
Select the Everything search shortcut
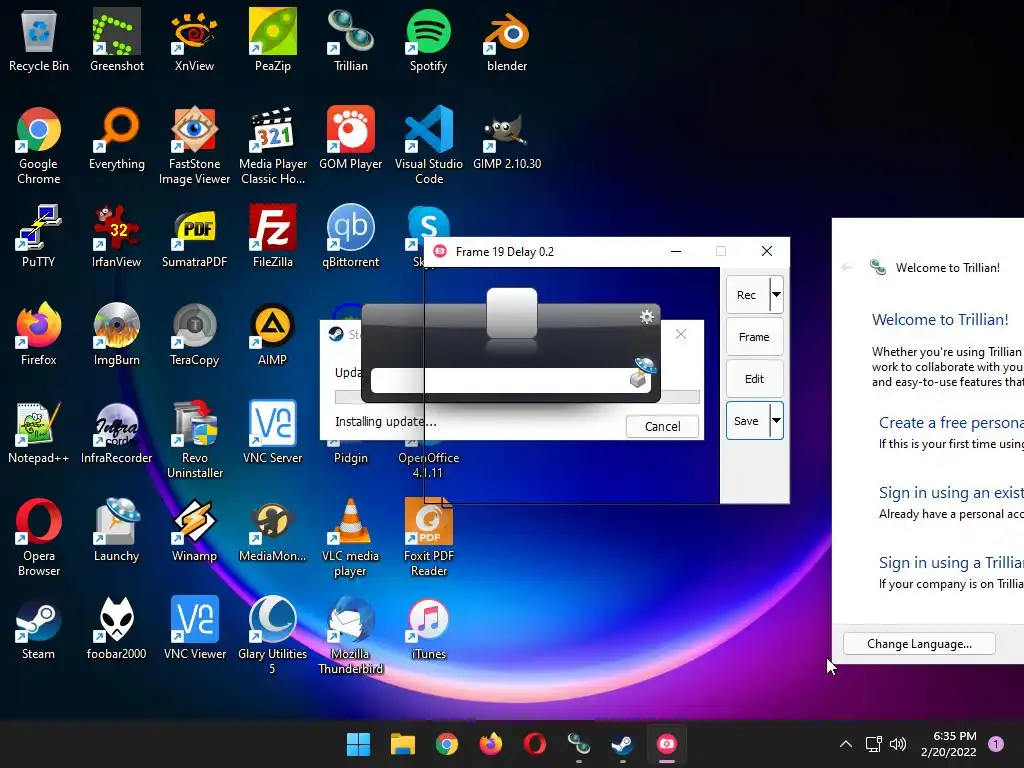tap(116, 138)
